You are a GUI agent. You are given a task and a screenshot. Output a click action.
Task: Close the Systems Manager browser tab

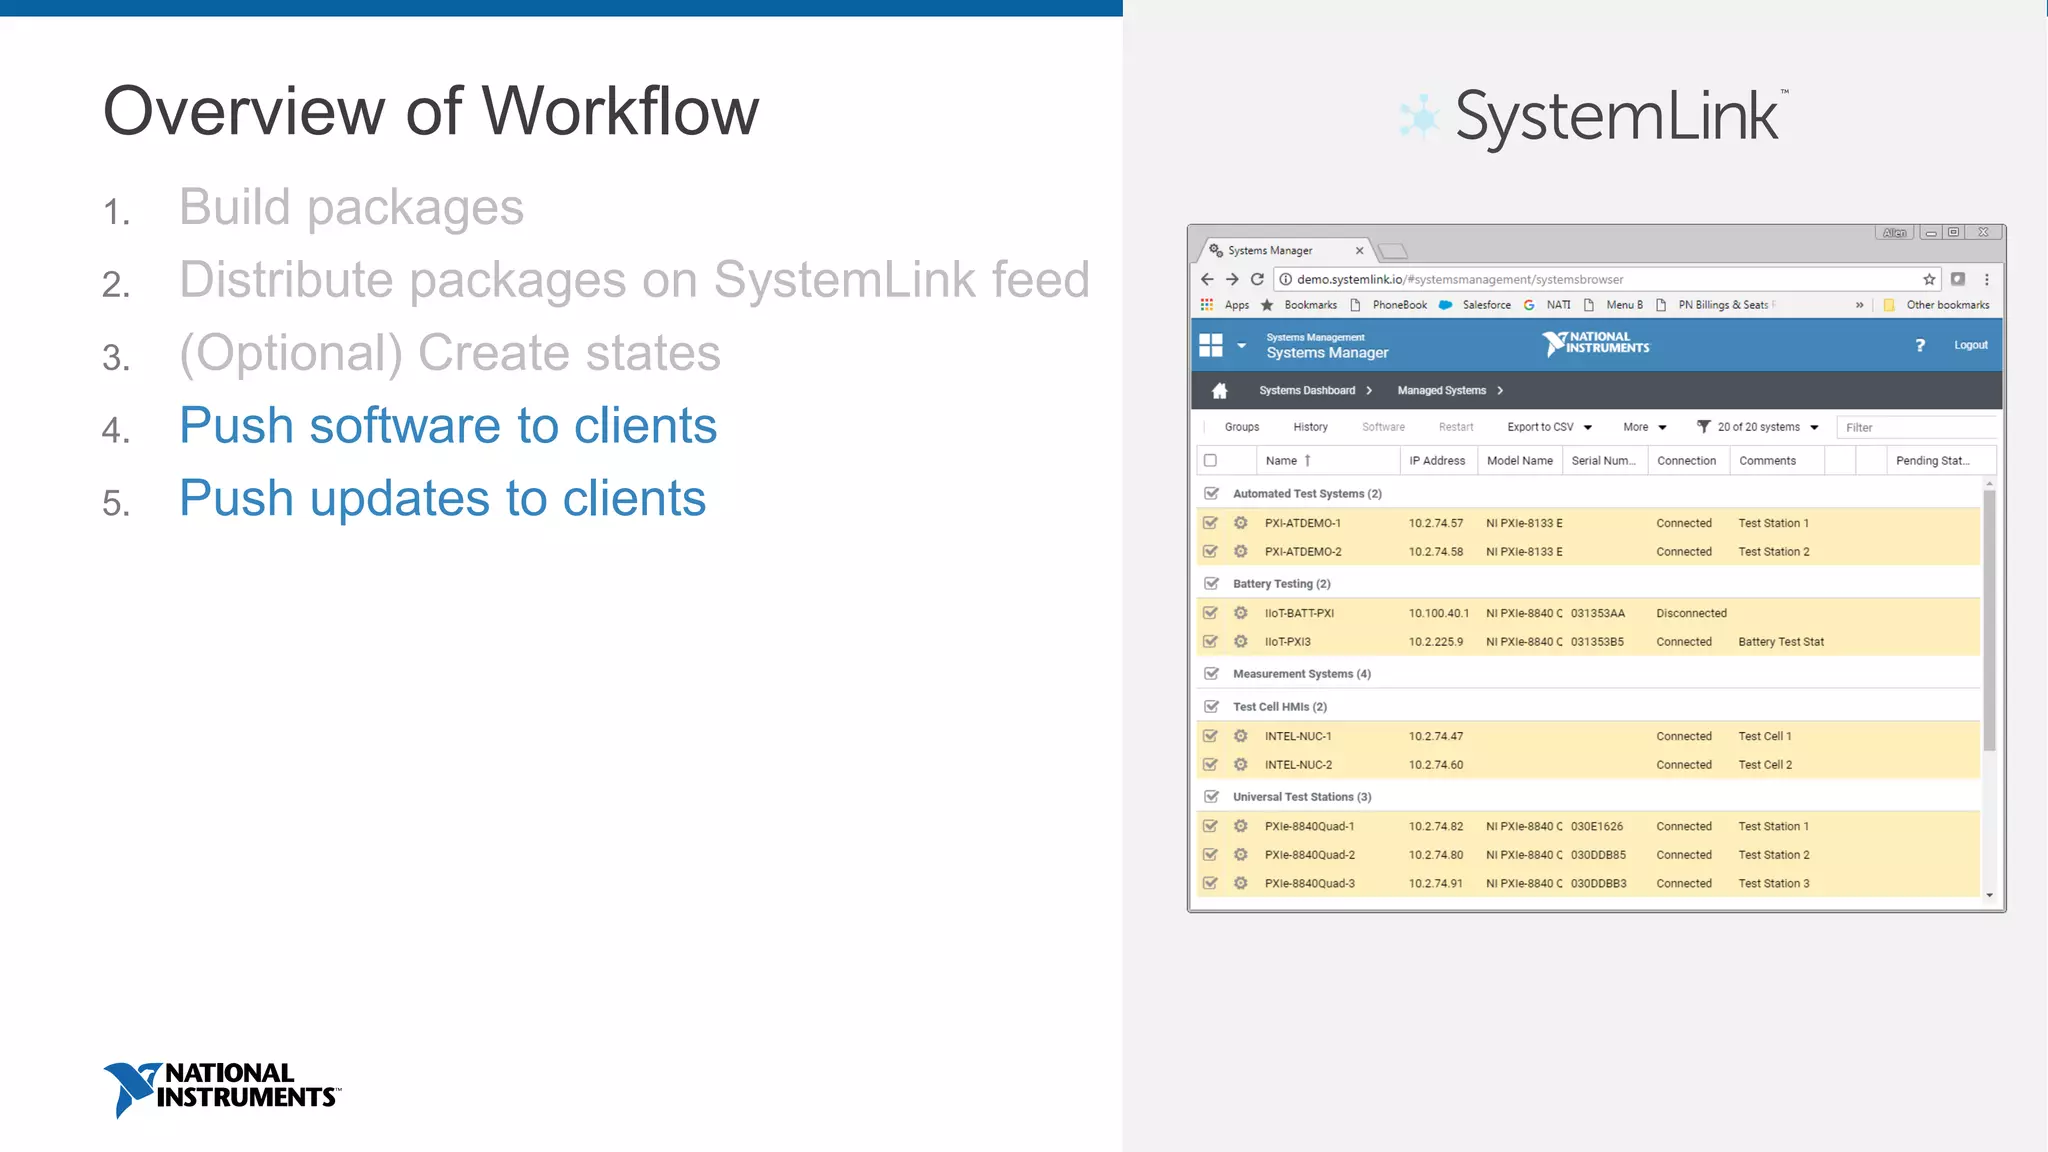(1359, 251)
